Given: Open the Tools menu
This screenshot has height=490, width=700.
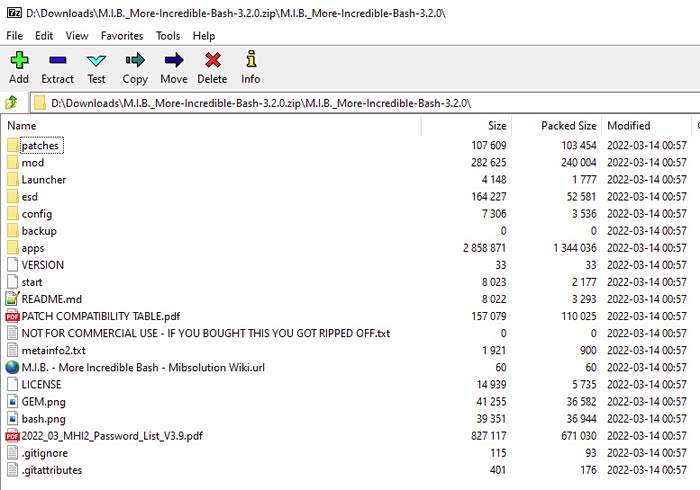Looking at the screenshot, I should click(167, 35).
